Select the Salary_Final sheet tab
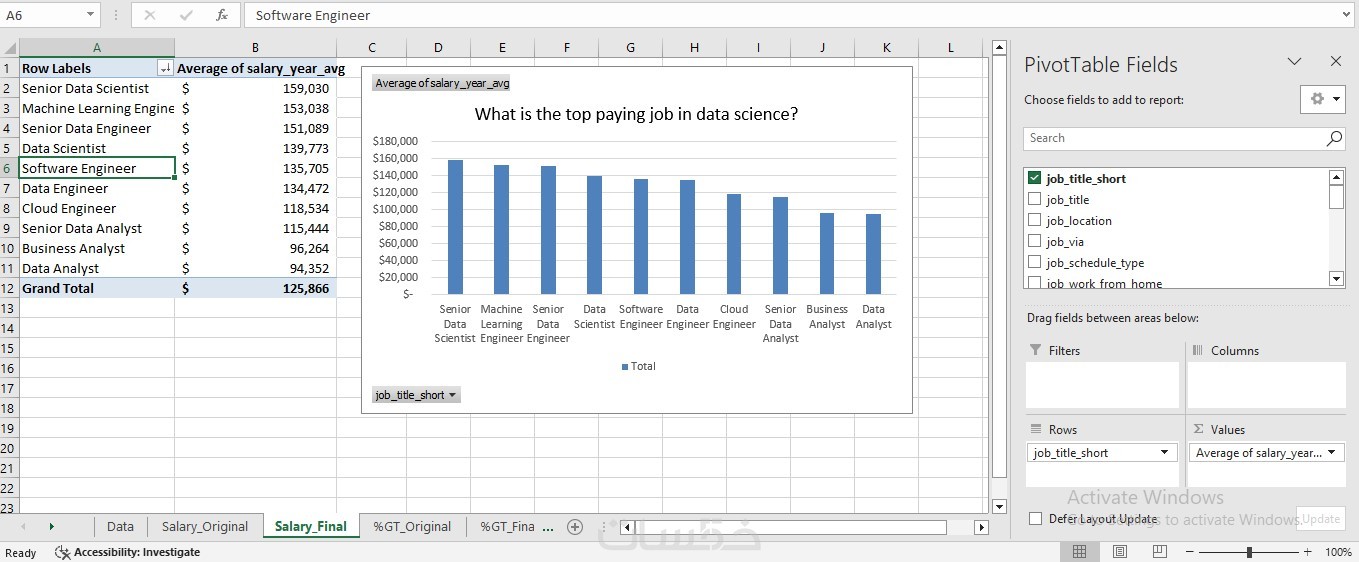Screen dimensions: 1359x562 click(311, 527)
